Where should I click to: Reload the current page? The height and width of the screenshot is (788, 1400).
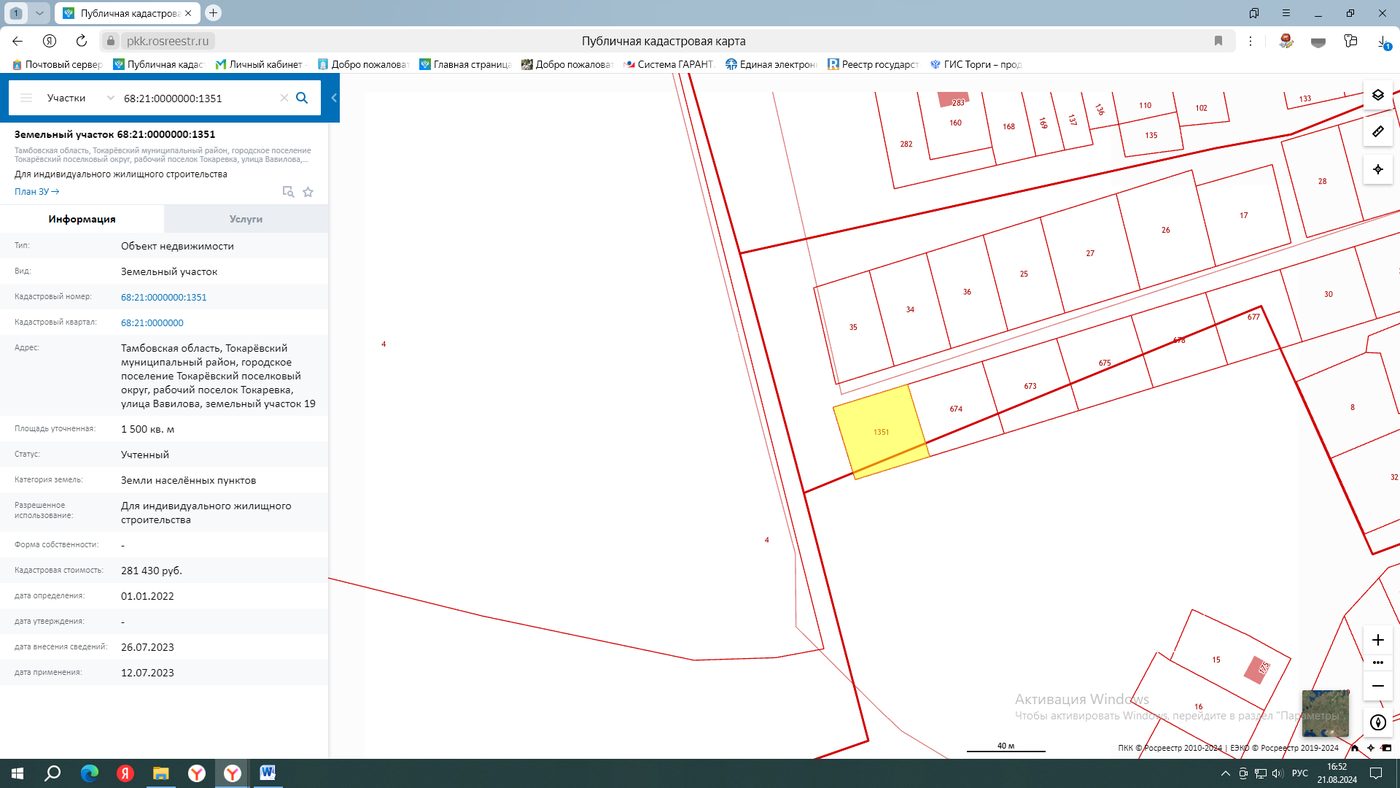(x=80, y=41)
